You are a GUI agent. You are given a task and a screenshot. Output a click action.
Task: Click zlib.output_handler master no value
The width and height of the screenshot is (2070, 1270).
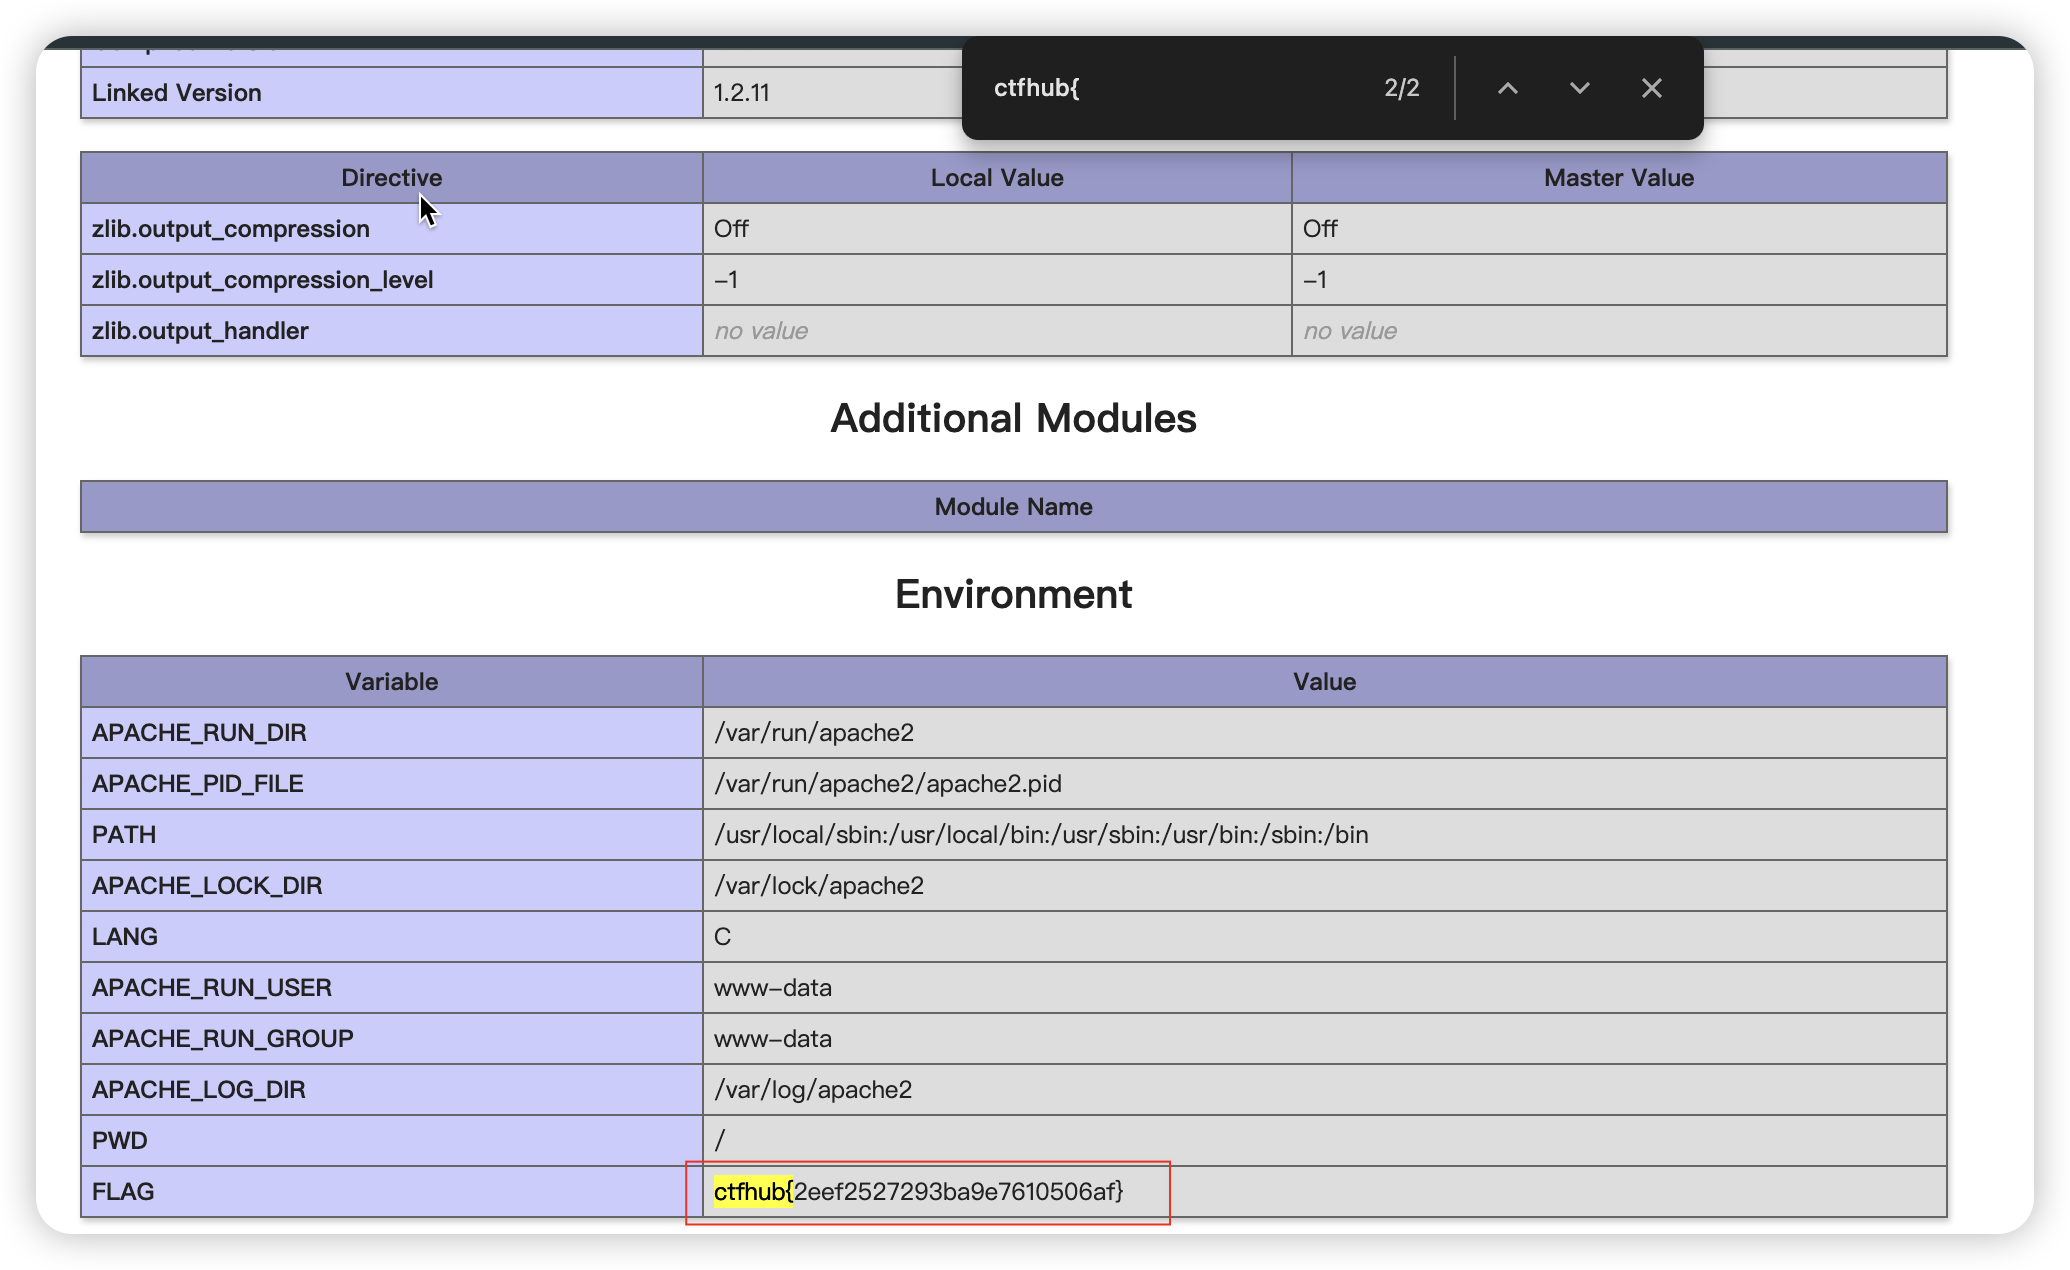point(1350,331)
